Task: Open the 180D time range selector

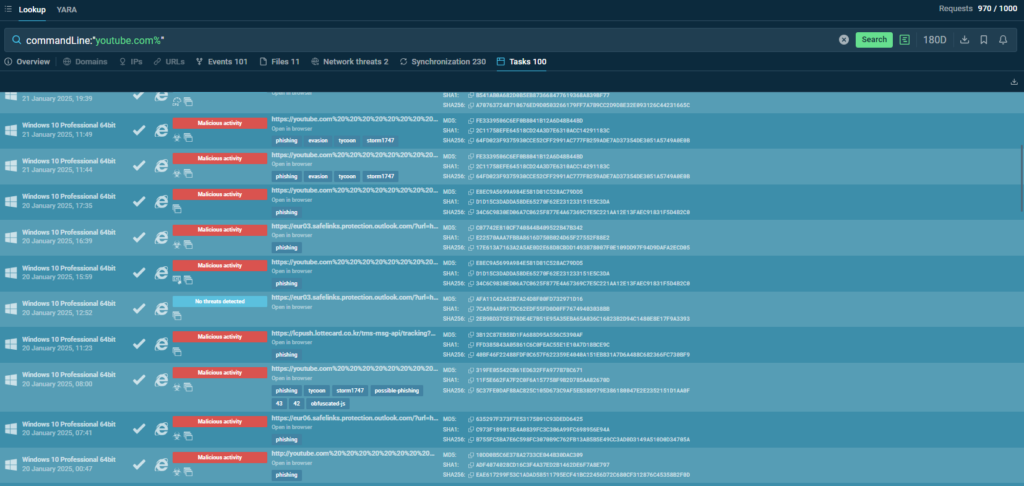Action: tap(935, 40)
